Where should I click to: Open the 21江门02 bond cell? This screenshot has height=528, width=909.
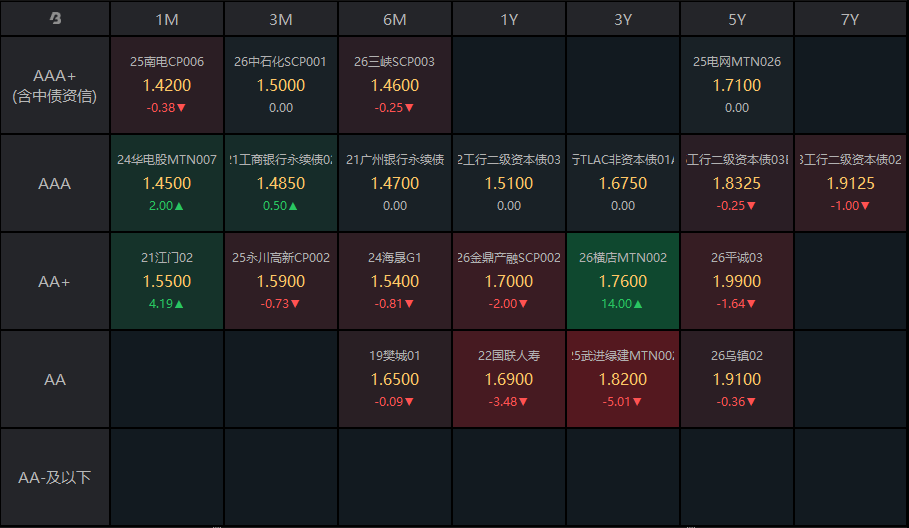tap(167, 281)
